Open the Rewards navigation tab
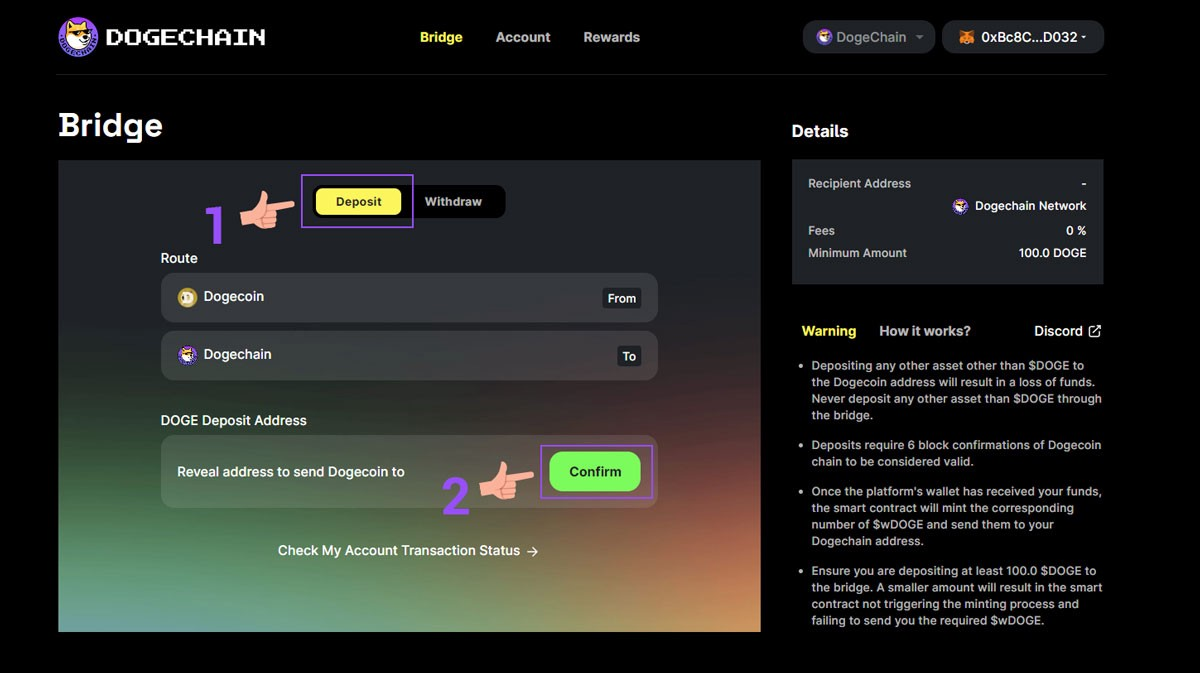The image size is (1200, 673). 611,37
